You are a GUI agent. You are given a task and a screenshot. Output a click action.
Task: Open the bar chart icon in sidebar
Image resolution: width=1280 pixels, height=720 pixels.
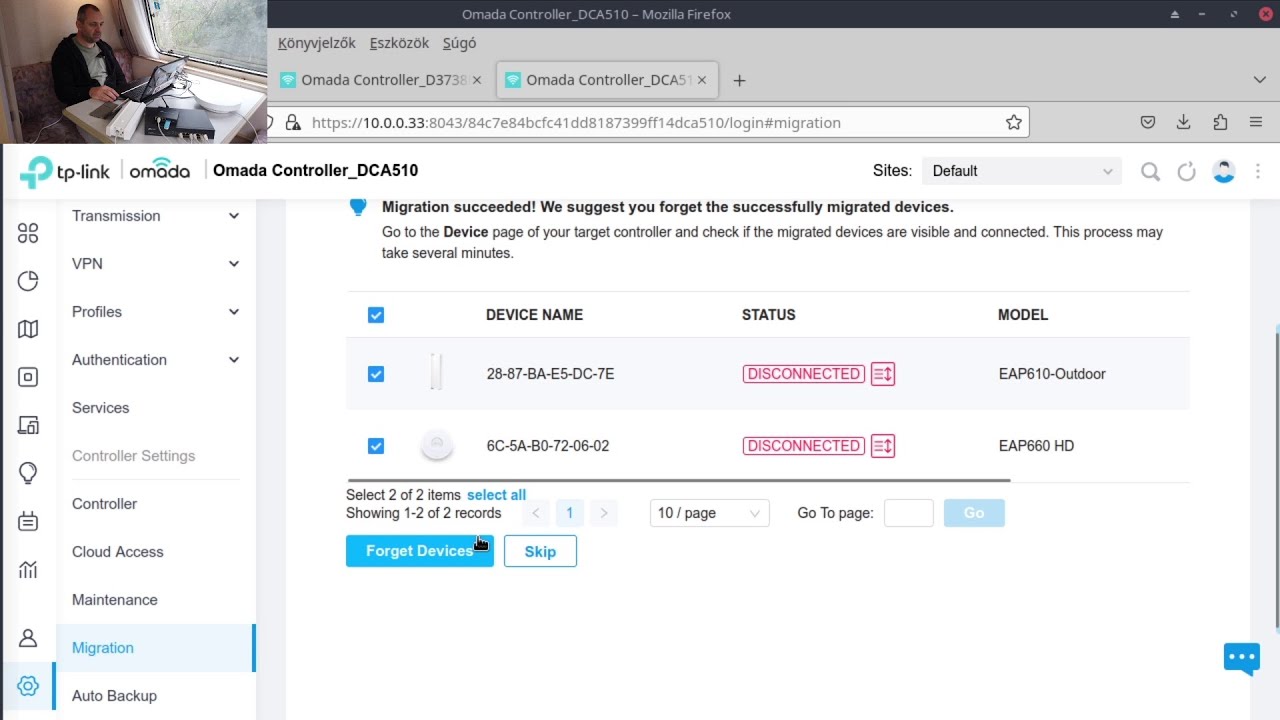pos(28,570)
